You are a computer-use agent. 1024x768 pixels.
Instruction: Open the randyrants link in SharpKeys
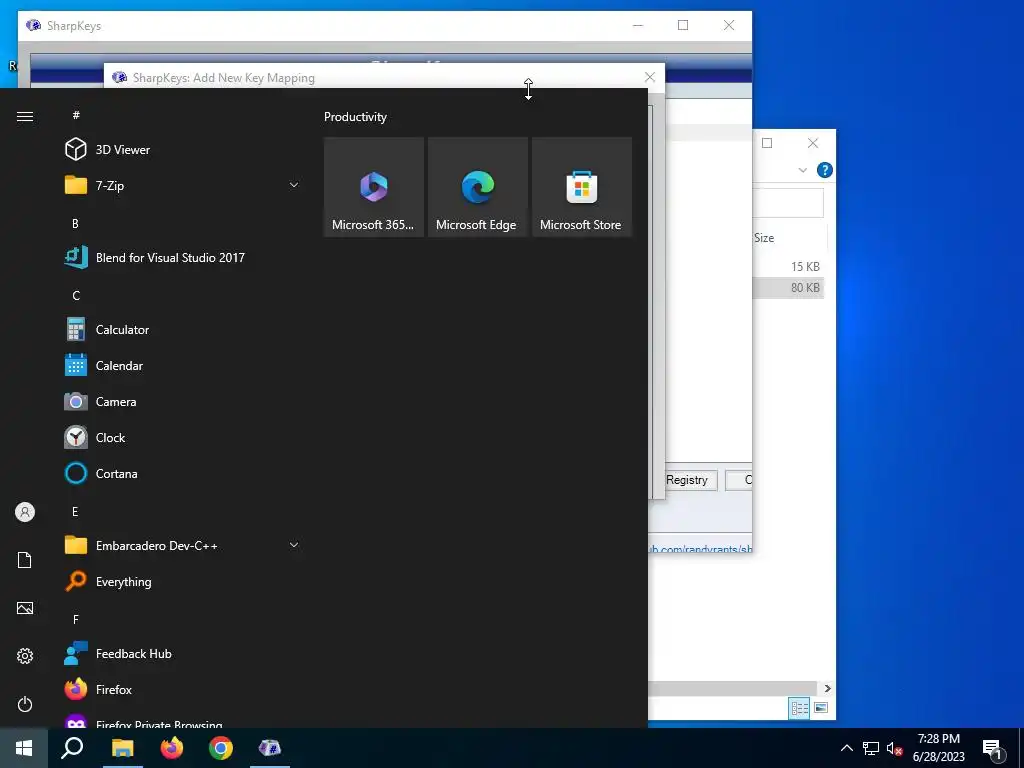click(700, 549)
